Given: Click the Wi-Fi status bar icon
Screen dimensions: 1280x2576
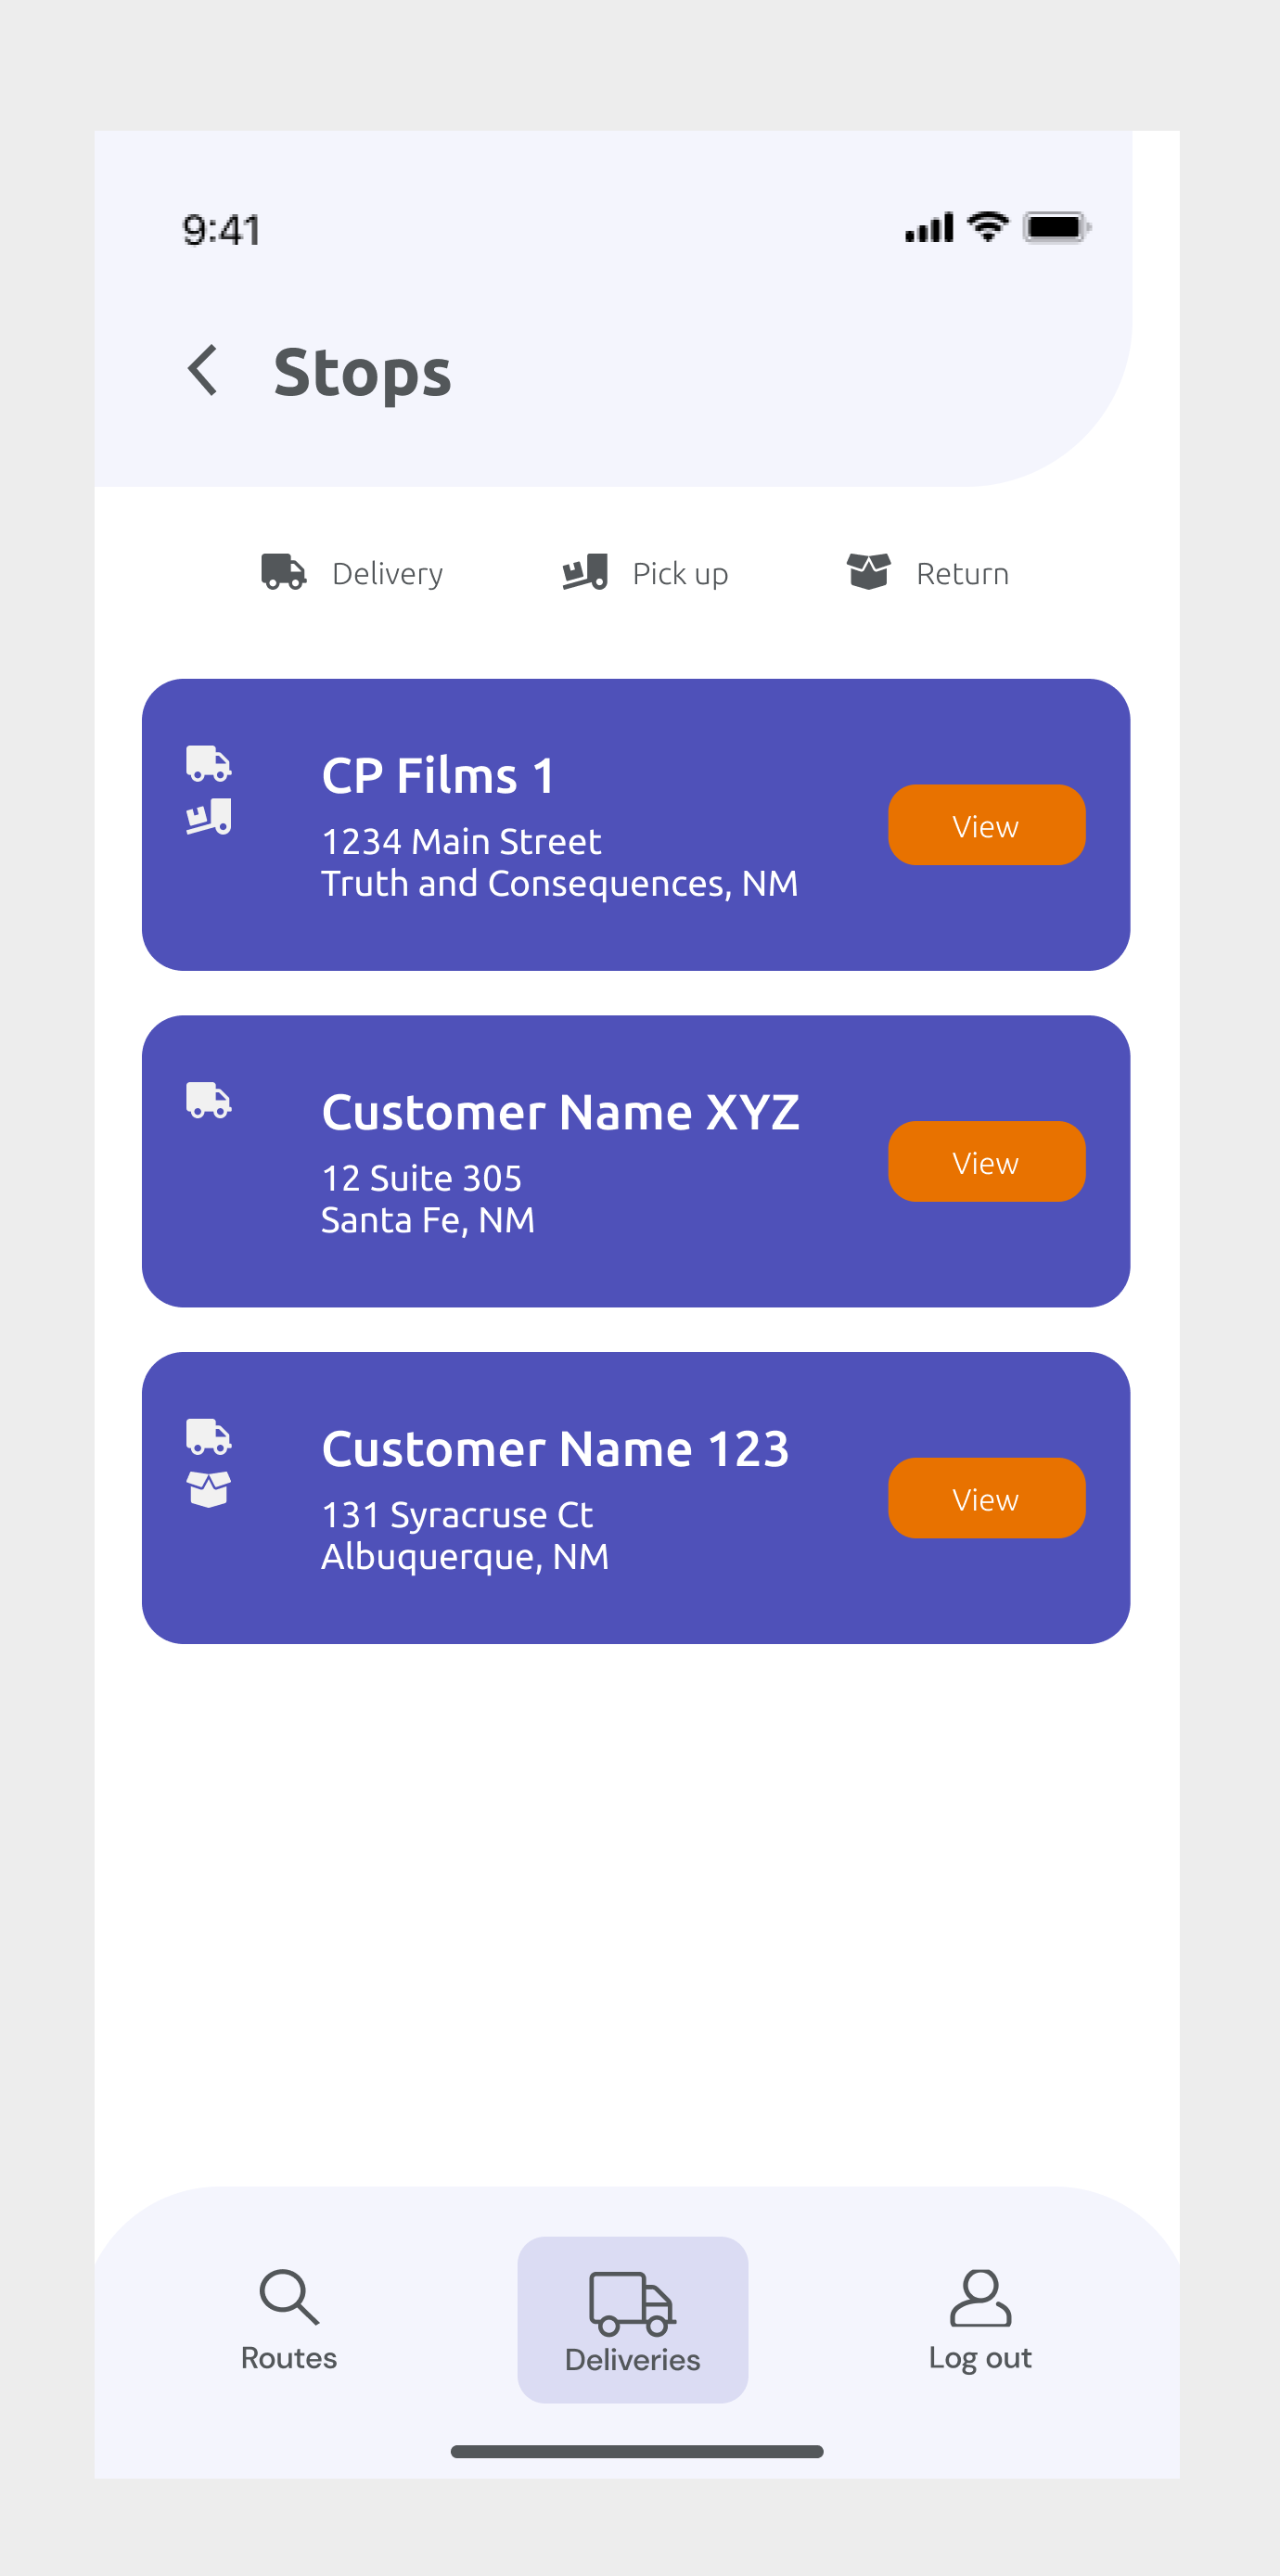Looking at the screenshot, I should coord(988,228).
